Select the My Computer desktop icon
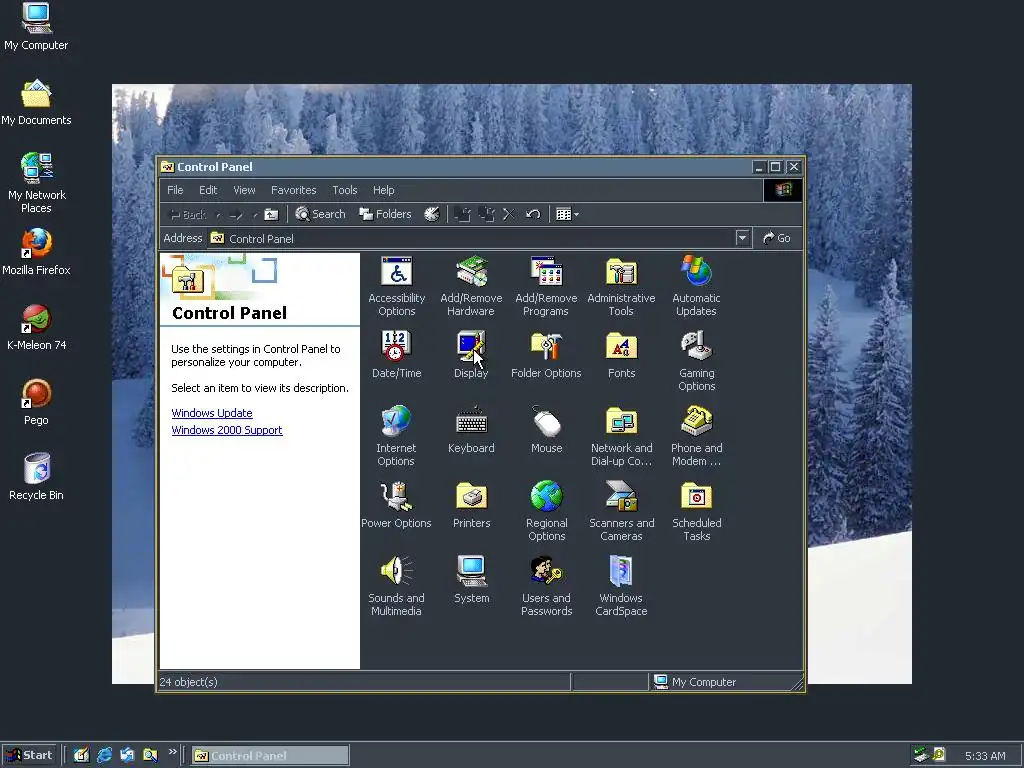The image size is (1024, 768). click(x=36, y=27)
